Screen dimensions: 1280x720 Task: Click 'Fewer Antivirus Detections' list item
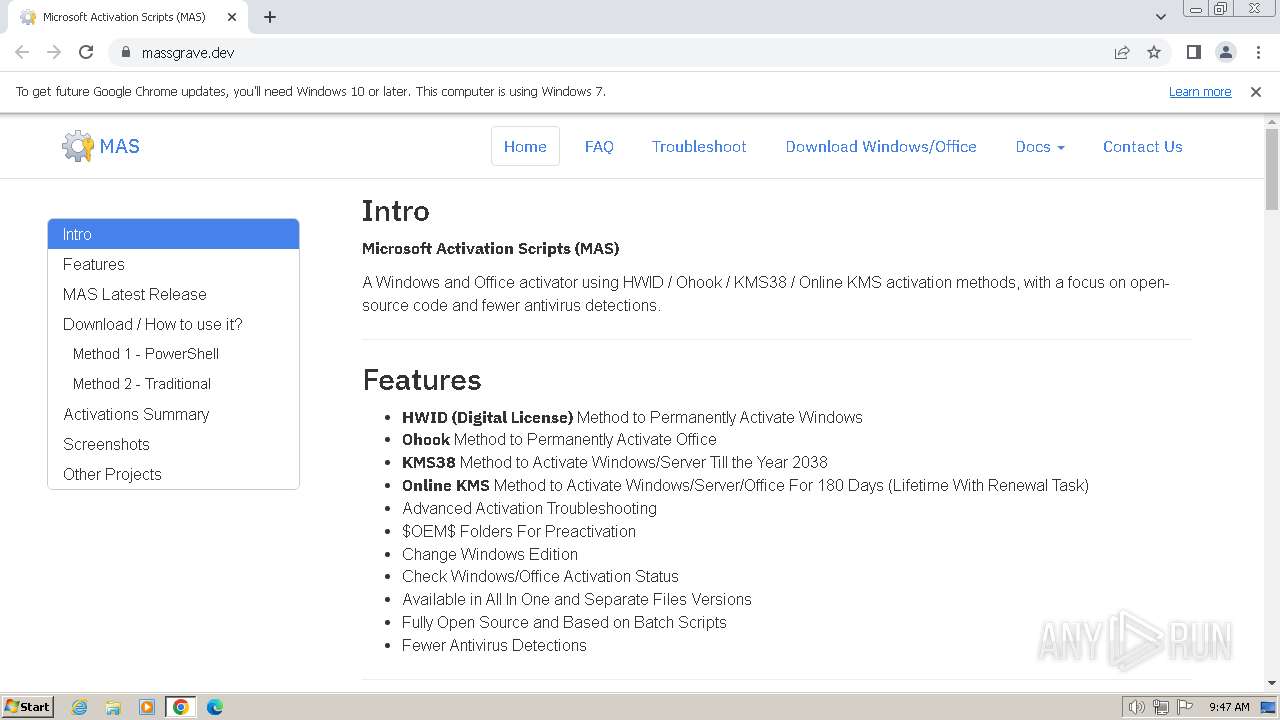pos(494,645)
